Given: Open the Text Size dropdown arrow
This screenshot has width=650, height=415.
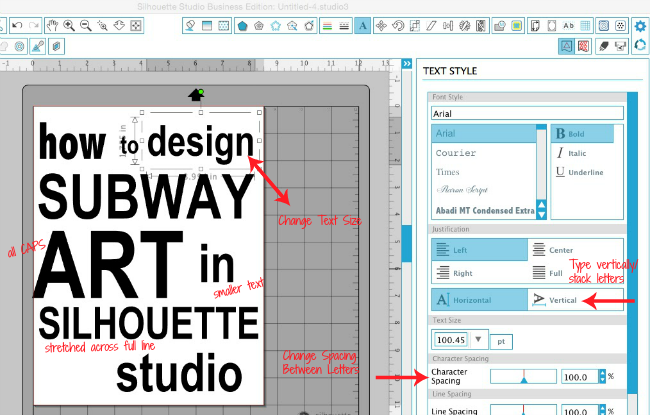Looking at the screenshot, I should pos(478,339).
